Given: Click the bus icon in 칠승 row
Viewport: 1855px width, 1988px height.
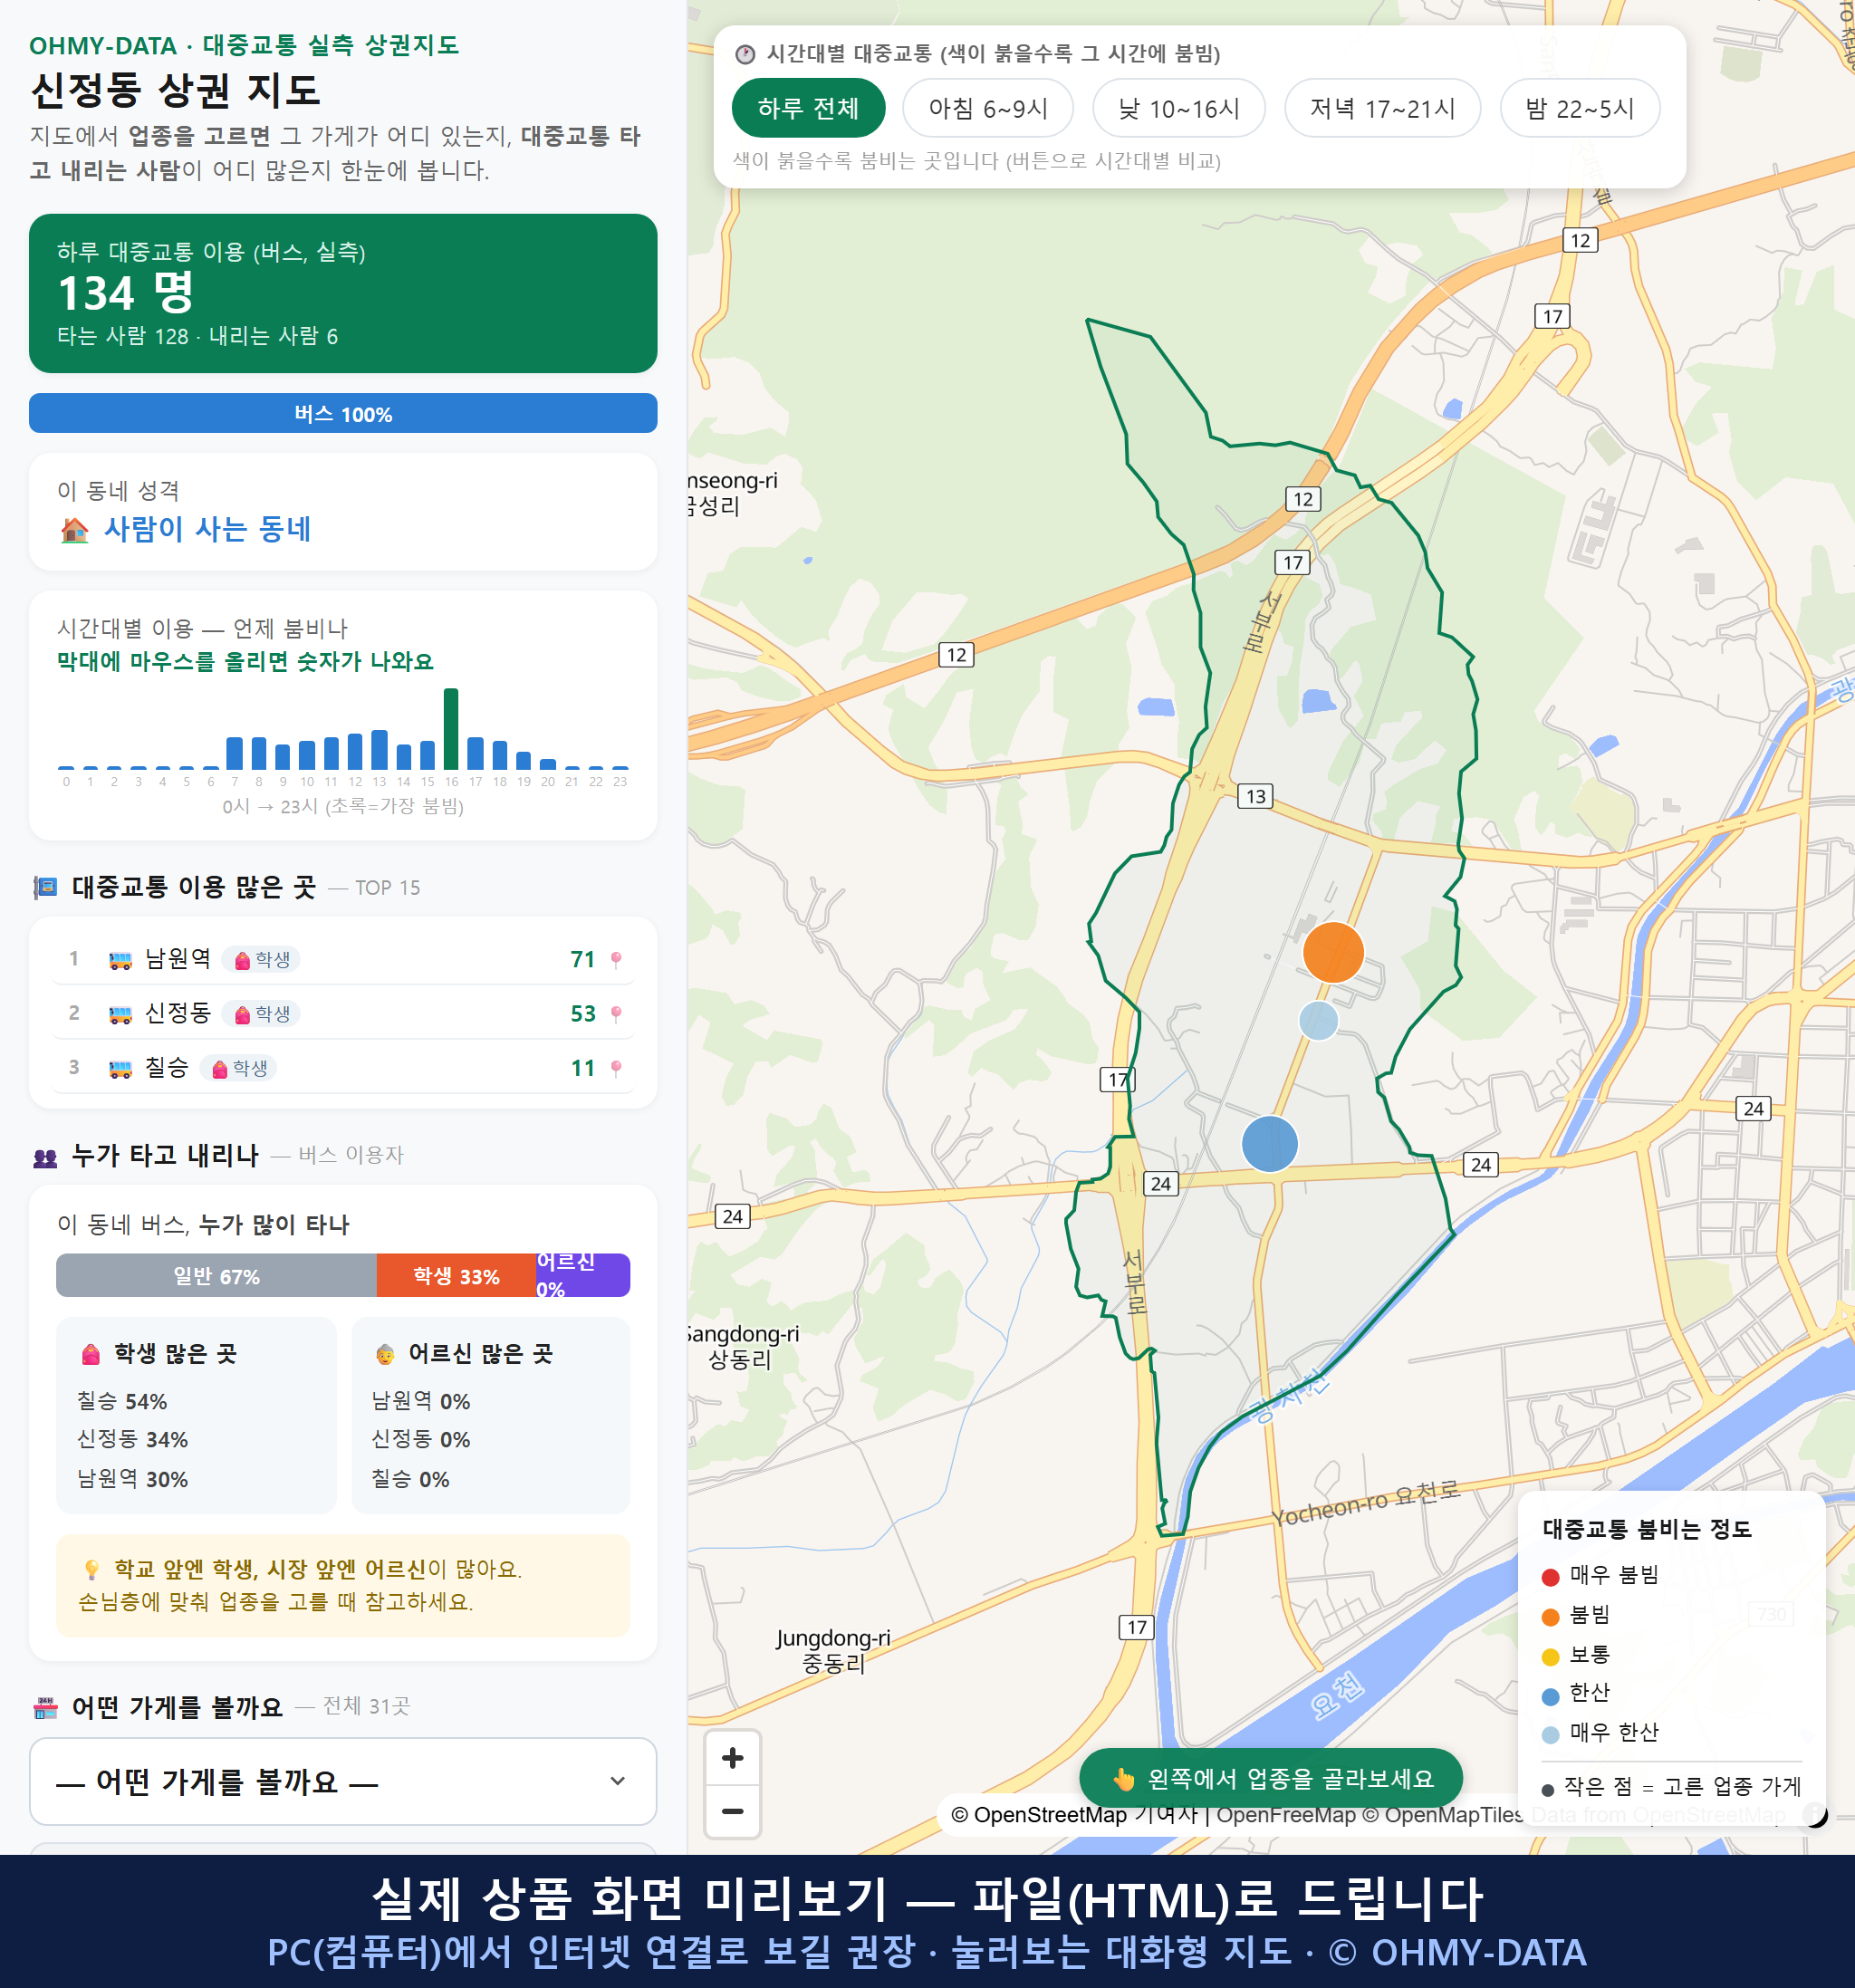Looking at the screenshot, I should click(x=120, y=1069).
